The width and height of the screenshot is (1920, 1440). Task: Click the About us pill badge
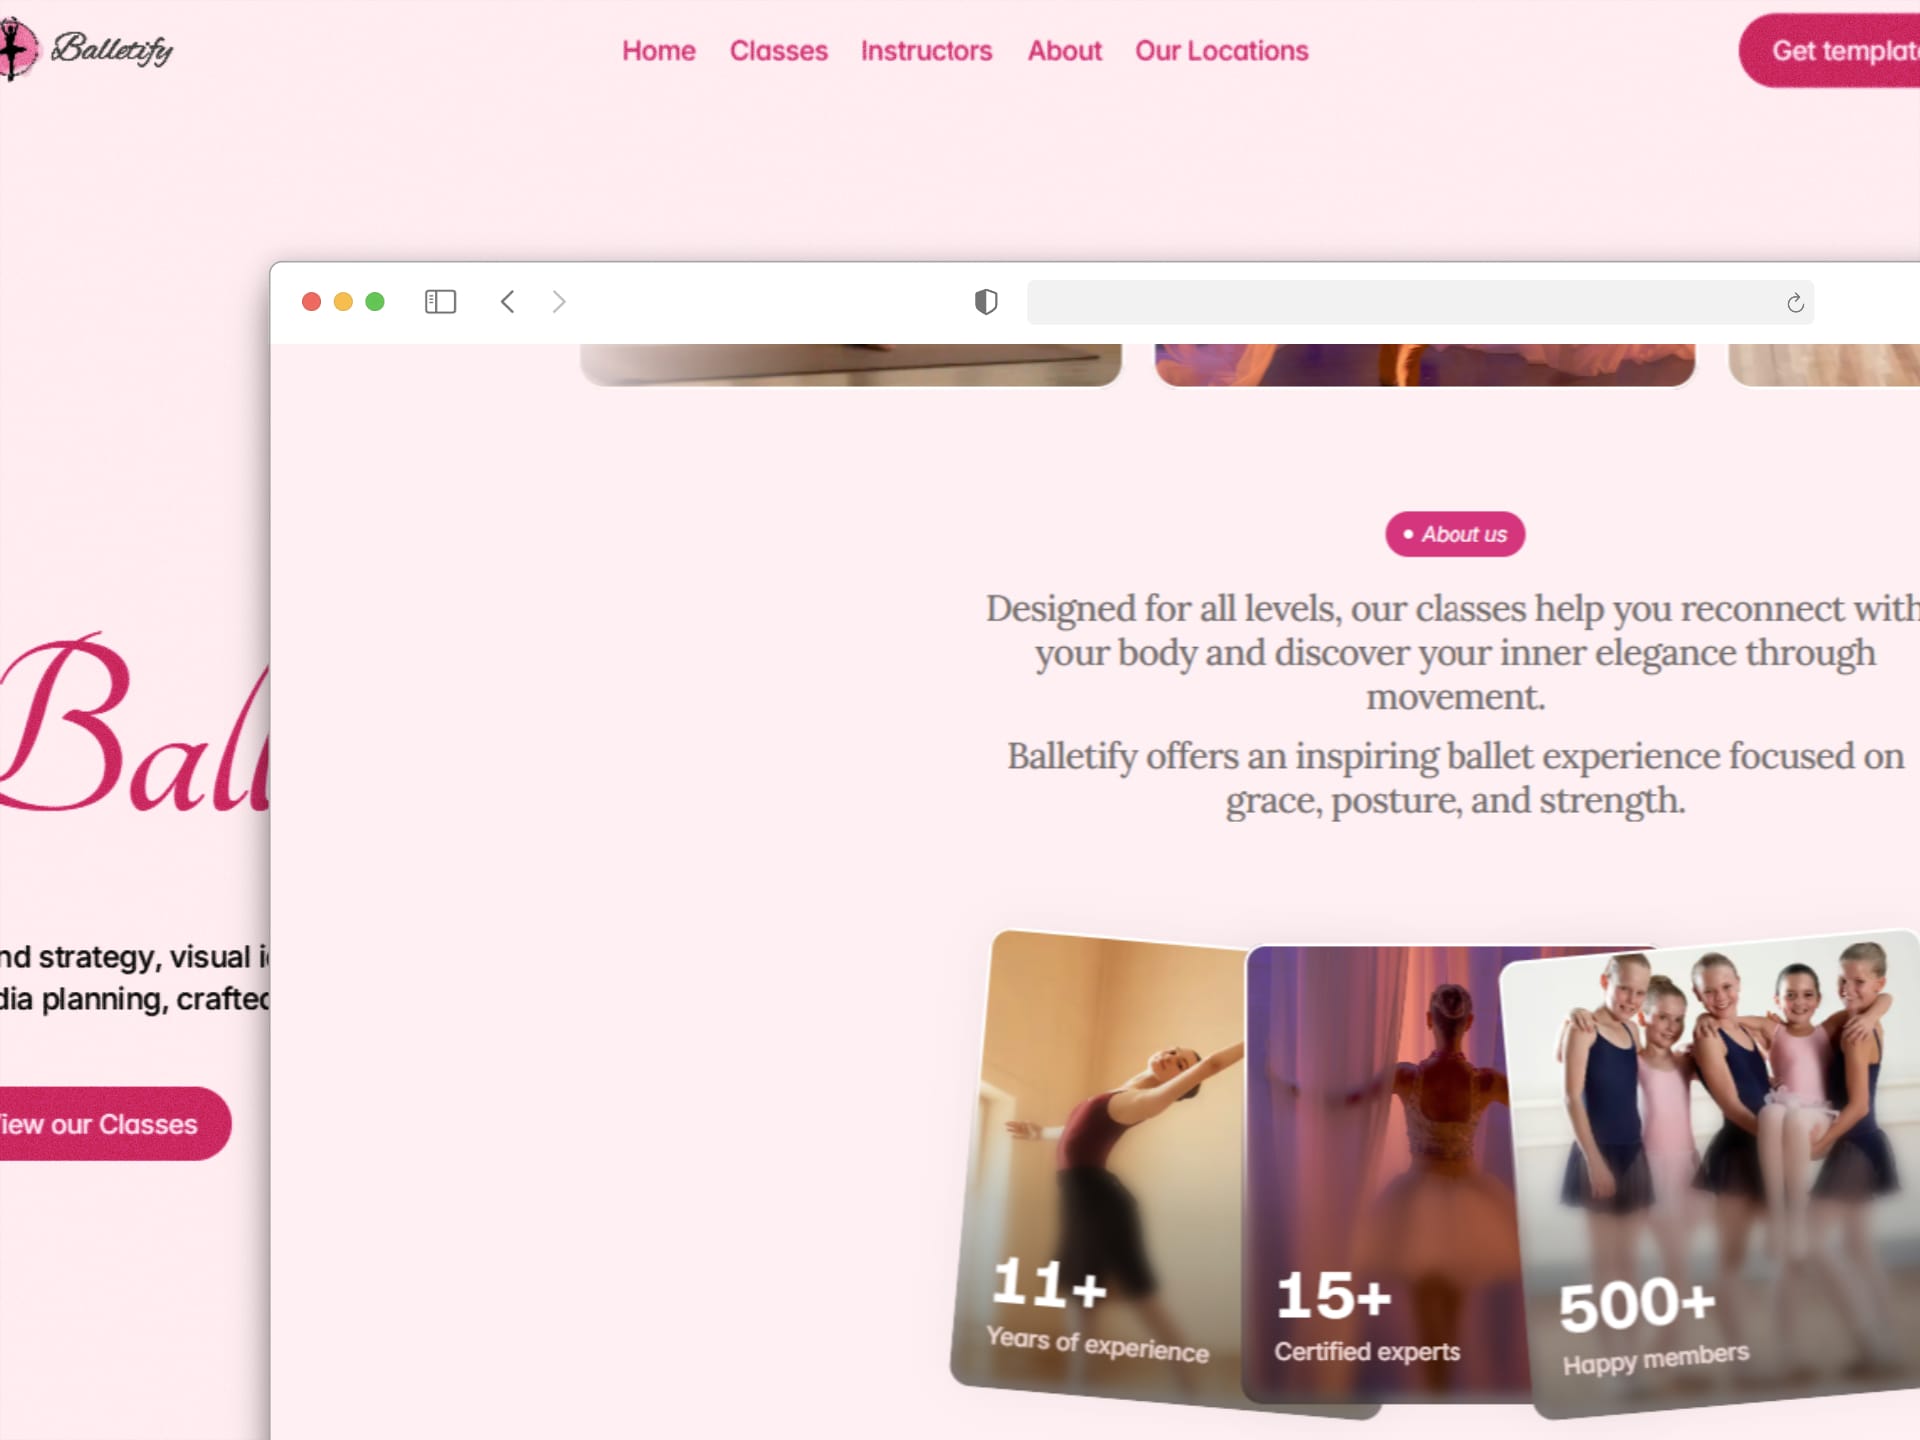pos(1455,534)
